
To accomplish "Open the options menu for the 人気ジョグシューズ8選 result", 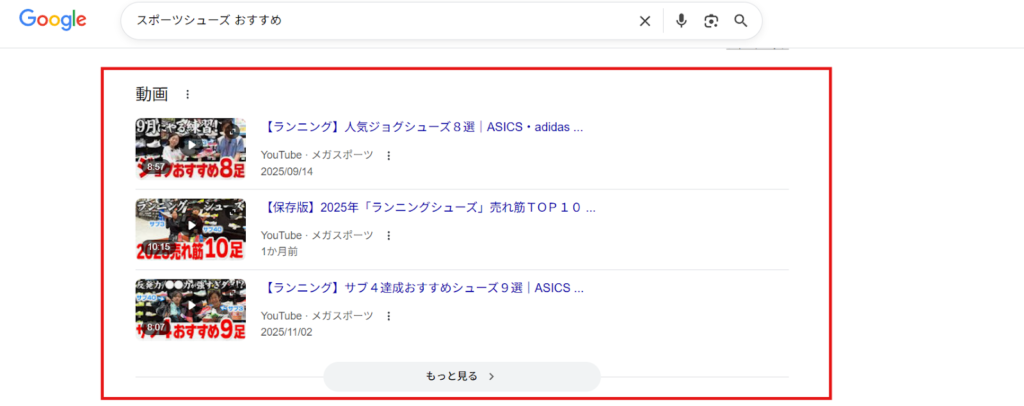I will click(x=389, y=155).
